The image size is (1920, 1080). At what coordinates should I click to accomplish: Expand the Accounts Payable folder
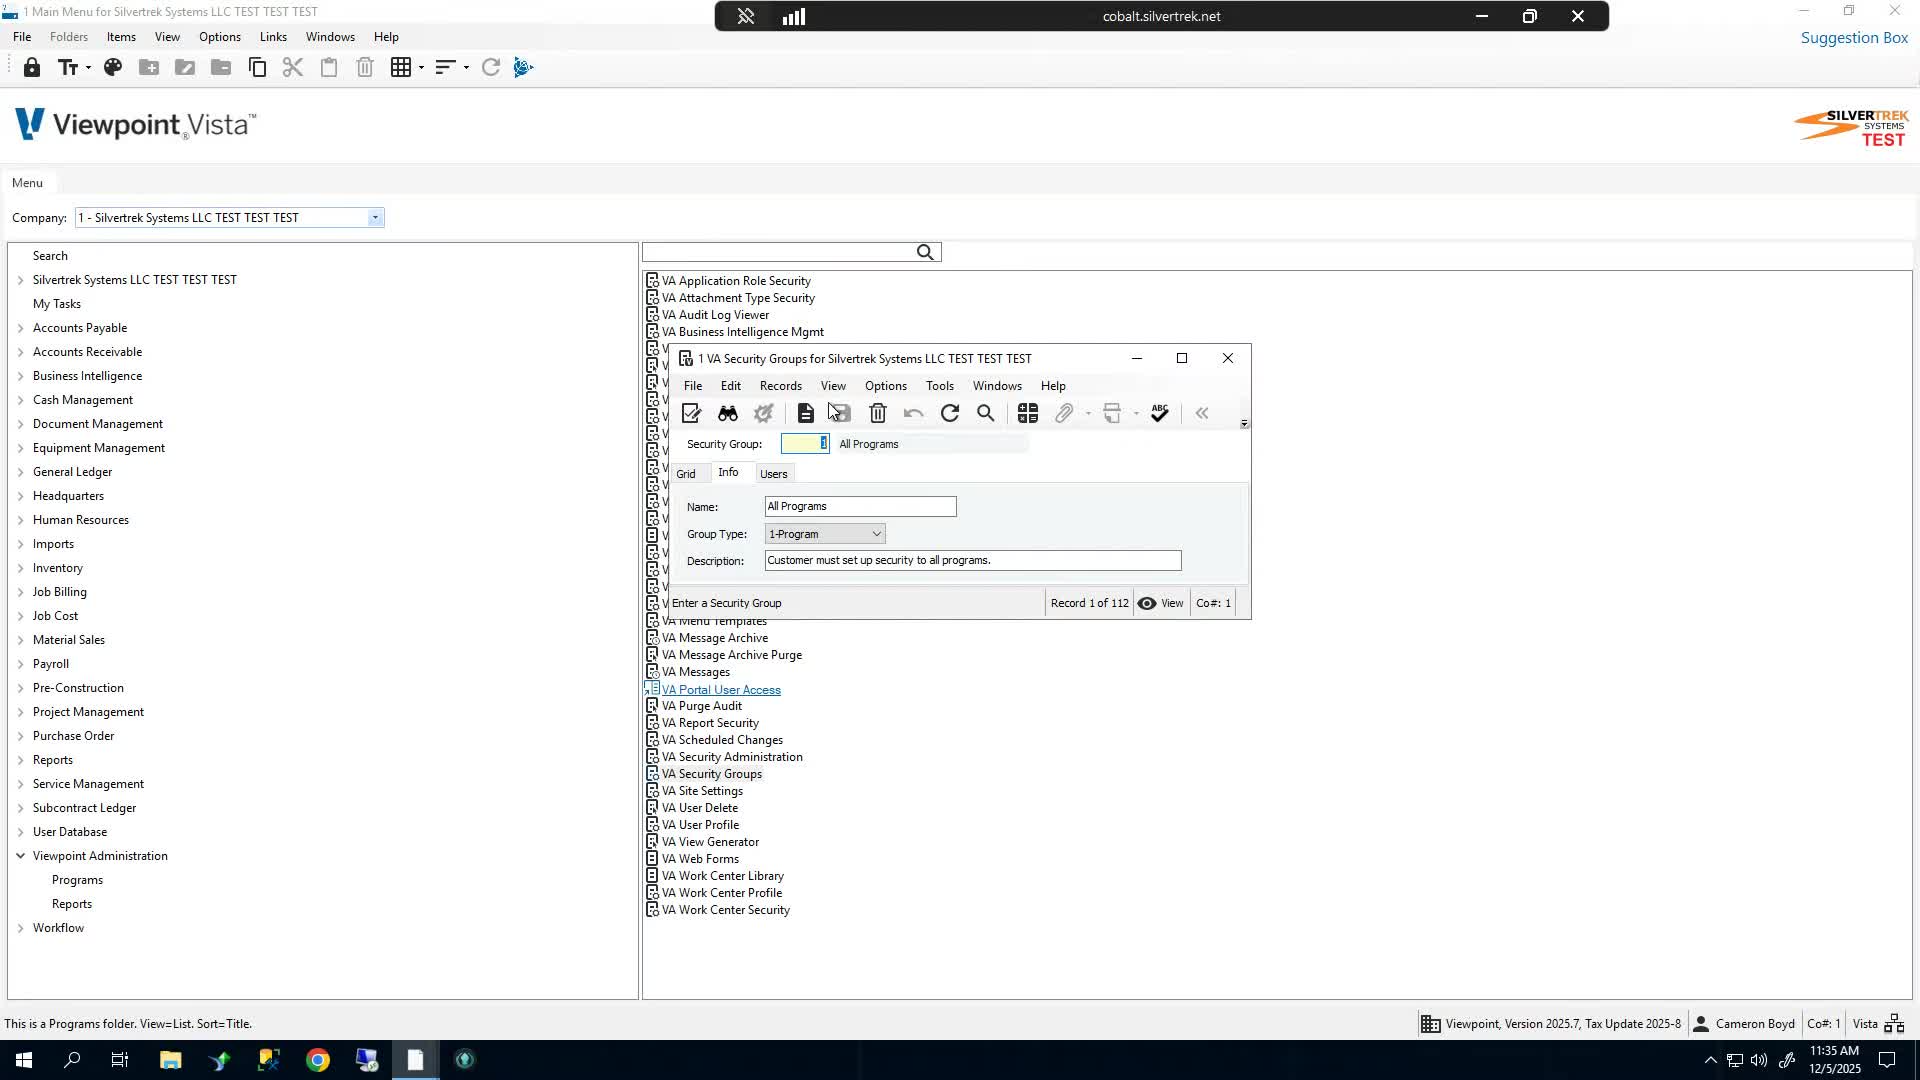[x=20, y=328]
